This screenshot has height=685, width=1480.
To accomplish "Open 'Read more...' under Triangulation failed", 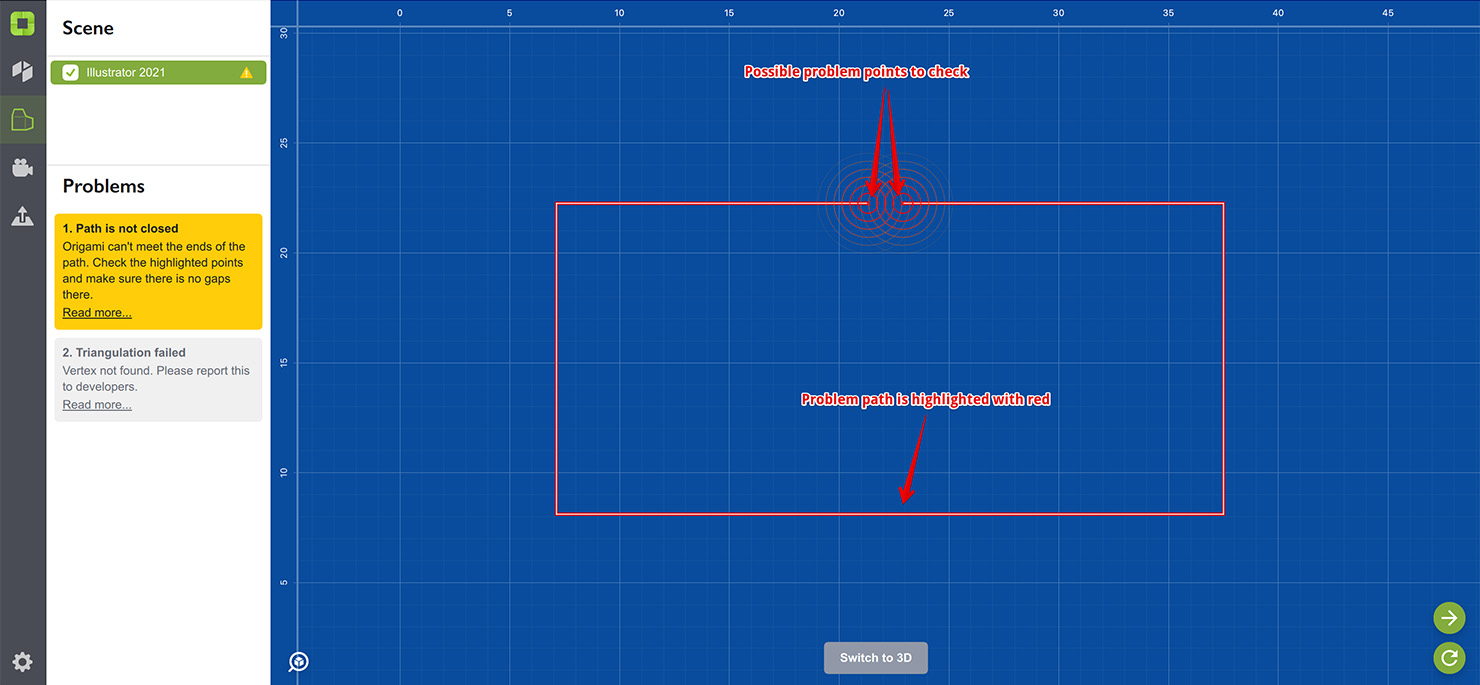I will click(x=97, y=405).
